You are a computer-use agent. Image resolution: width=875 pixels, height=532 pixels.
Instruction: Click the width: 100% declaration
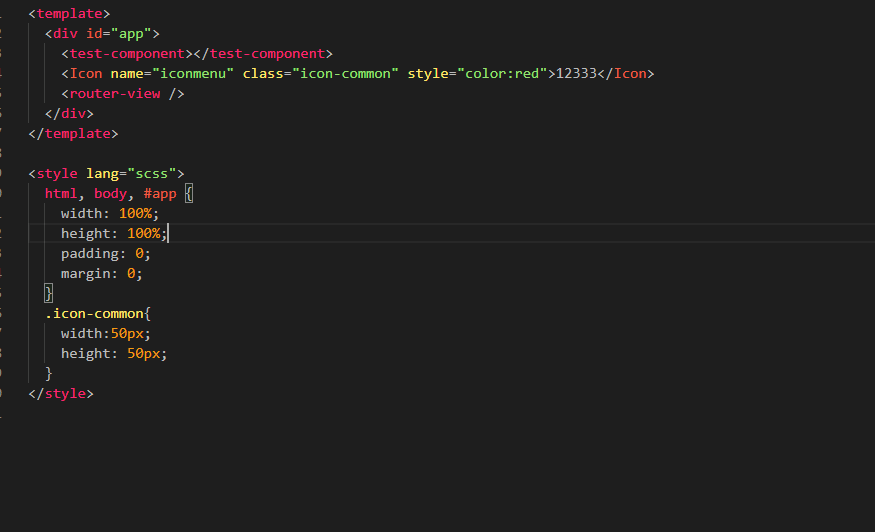pos(109,214)
